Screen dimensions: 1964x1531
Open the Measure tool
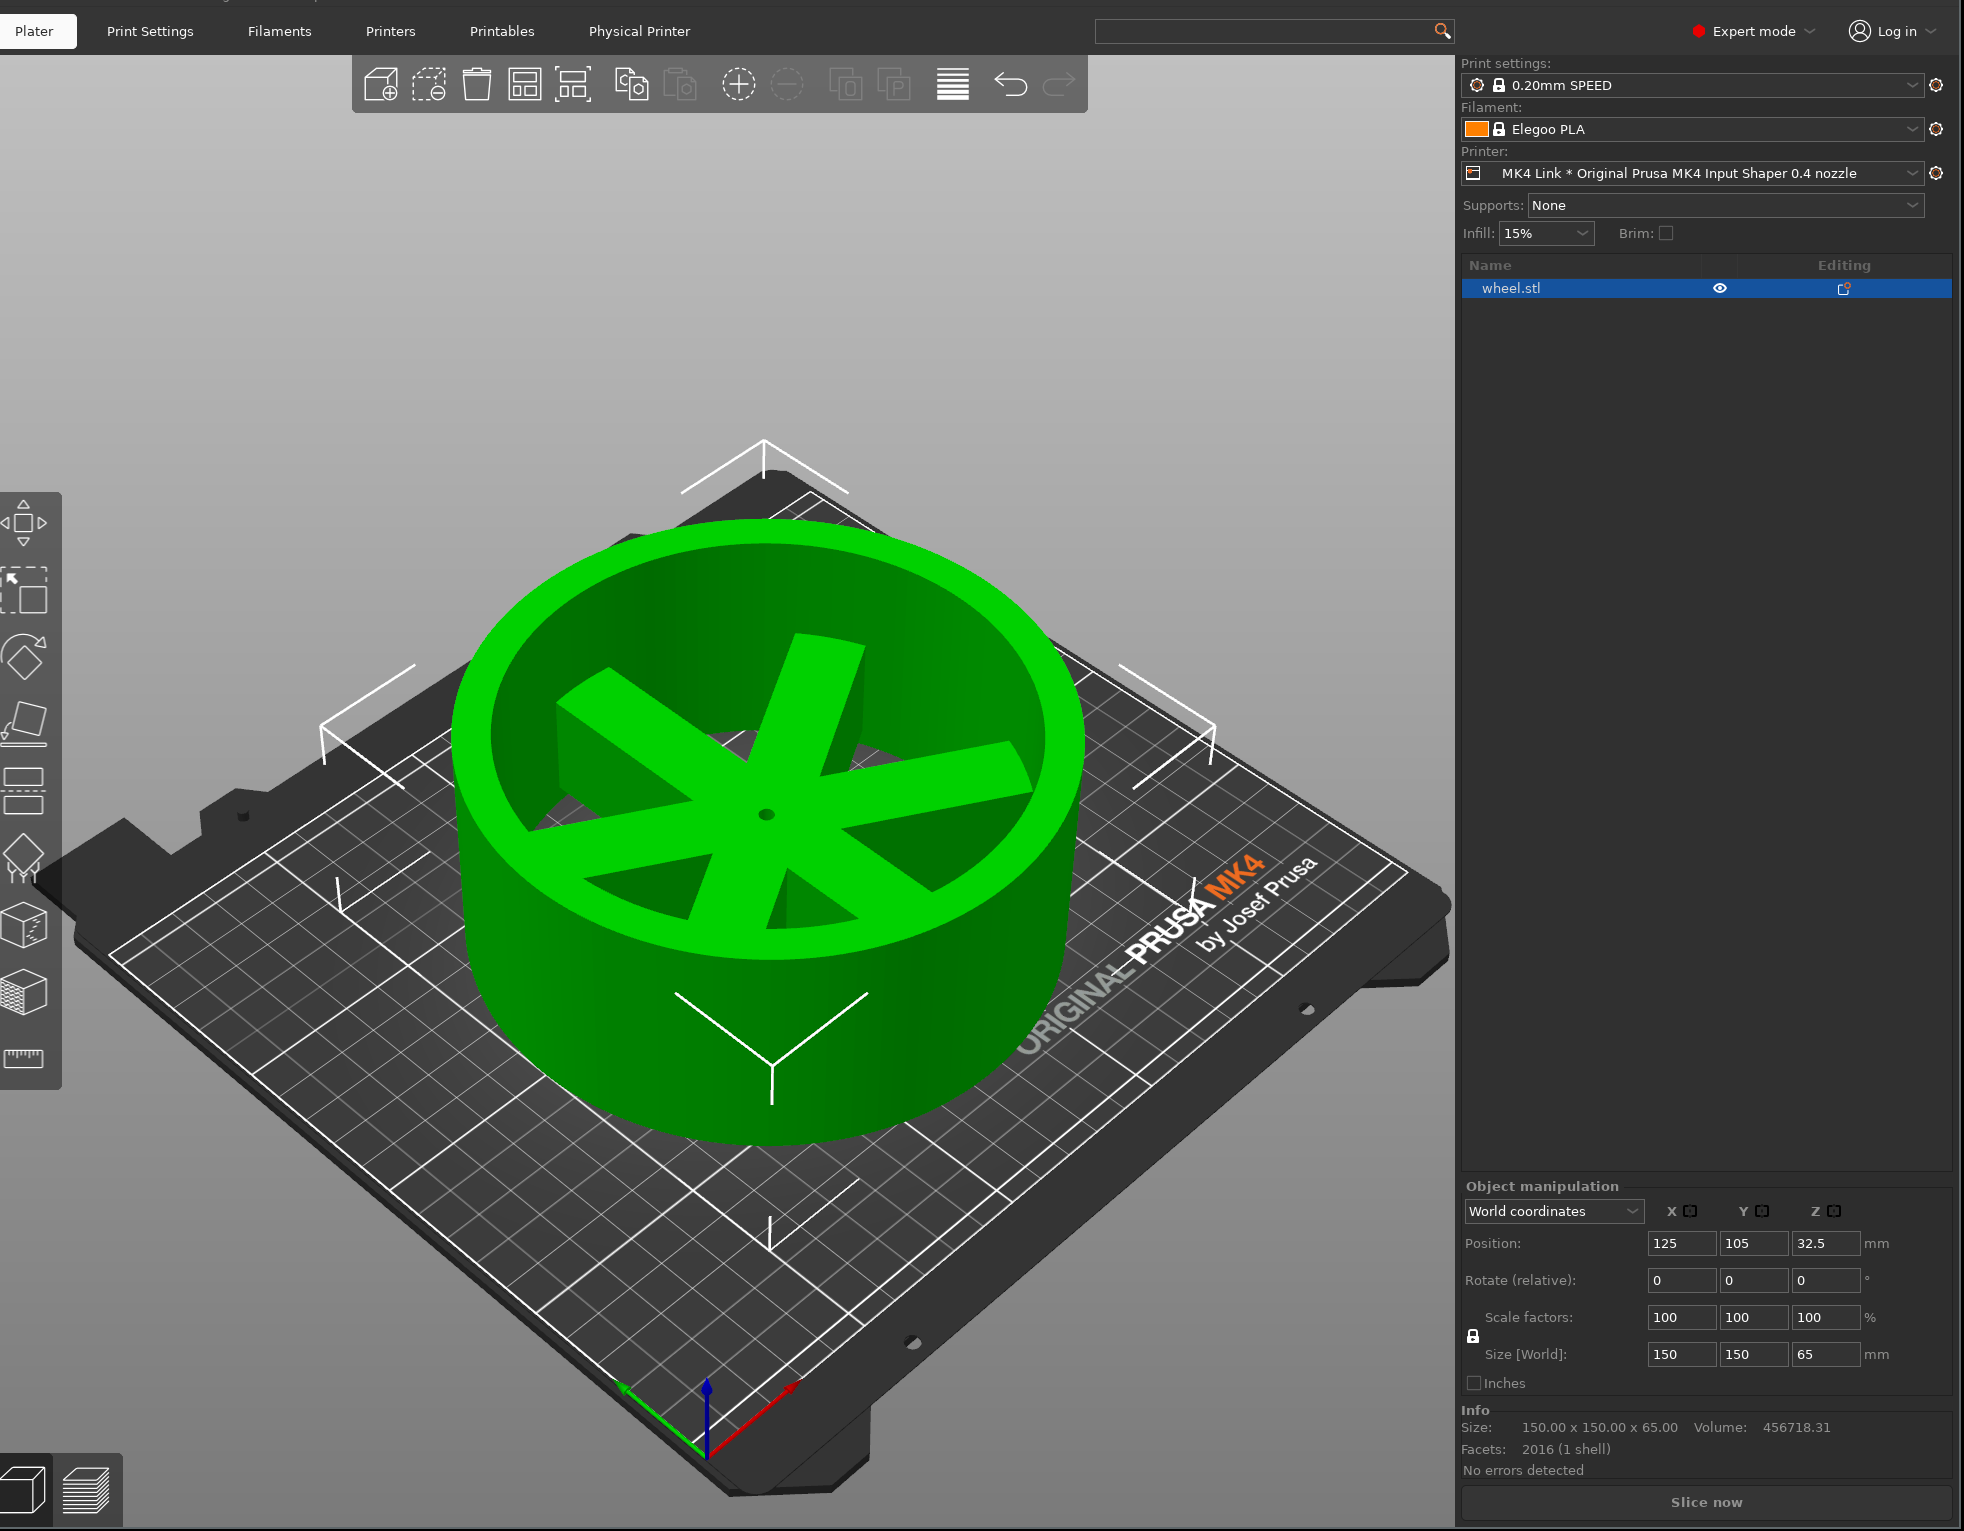(x=25, y=1058)
